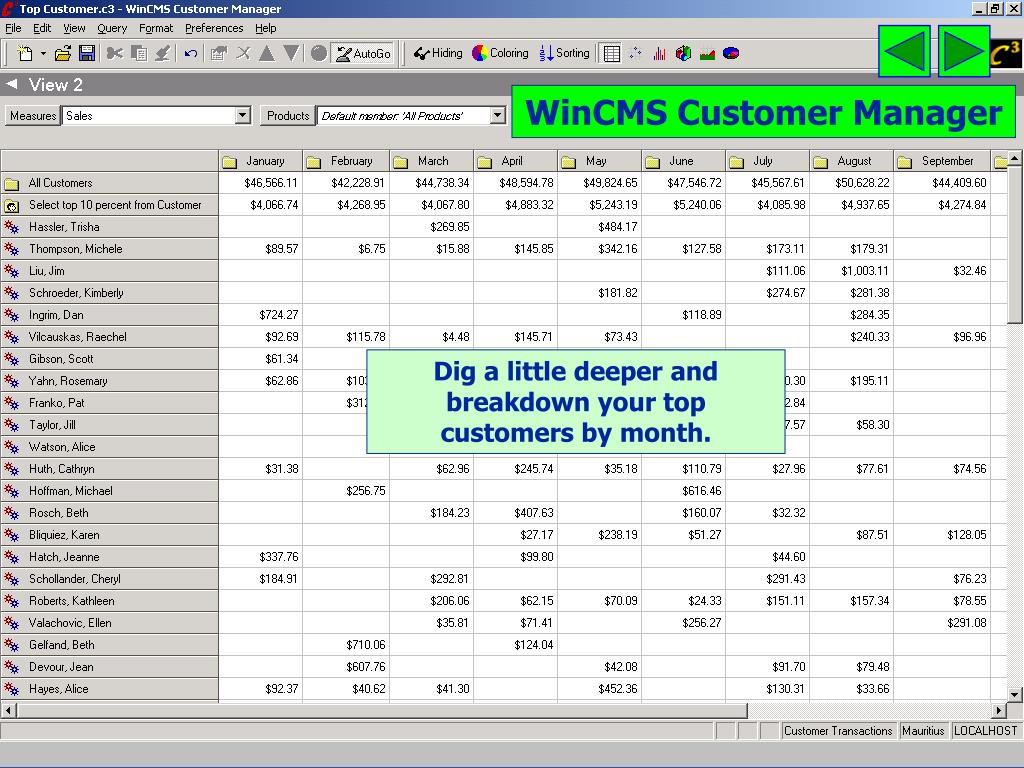Screen dimensions: 1024x768
Task: Click the April column header
Action: [516, 161]
